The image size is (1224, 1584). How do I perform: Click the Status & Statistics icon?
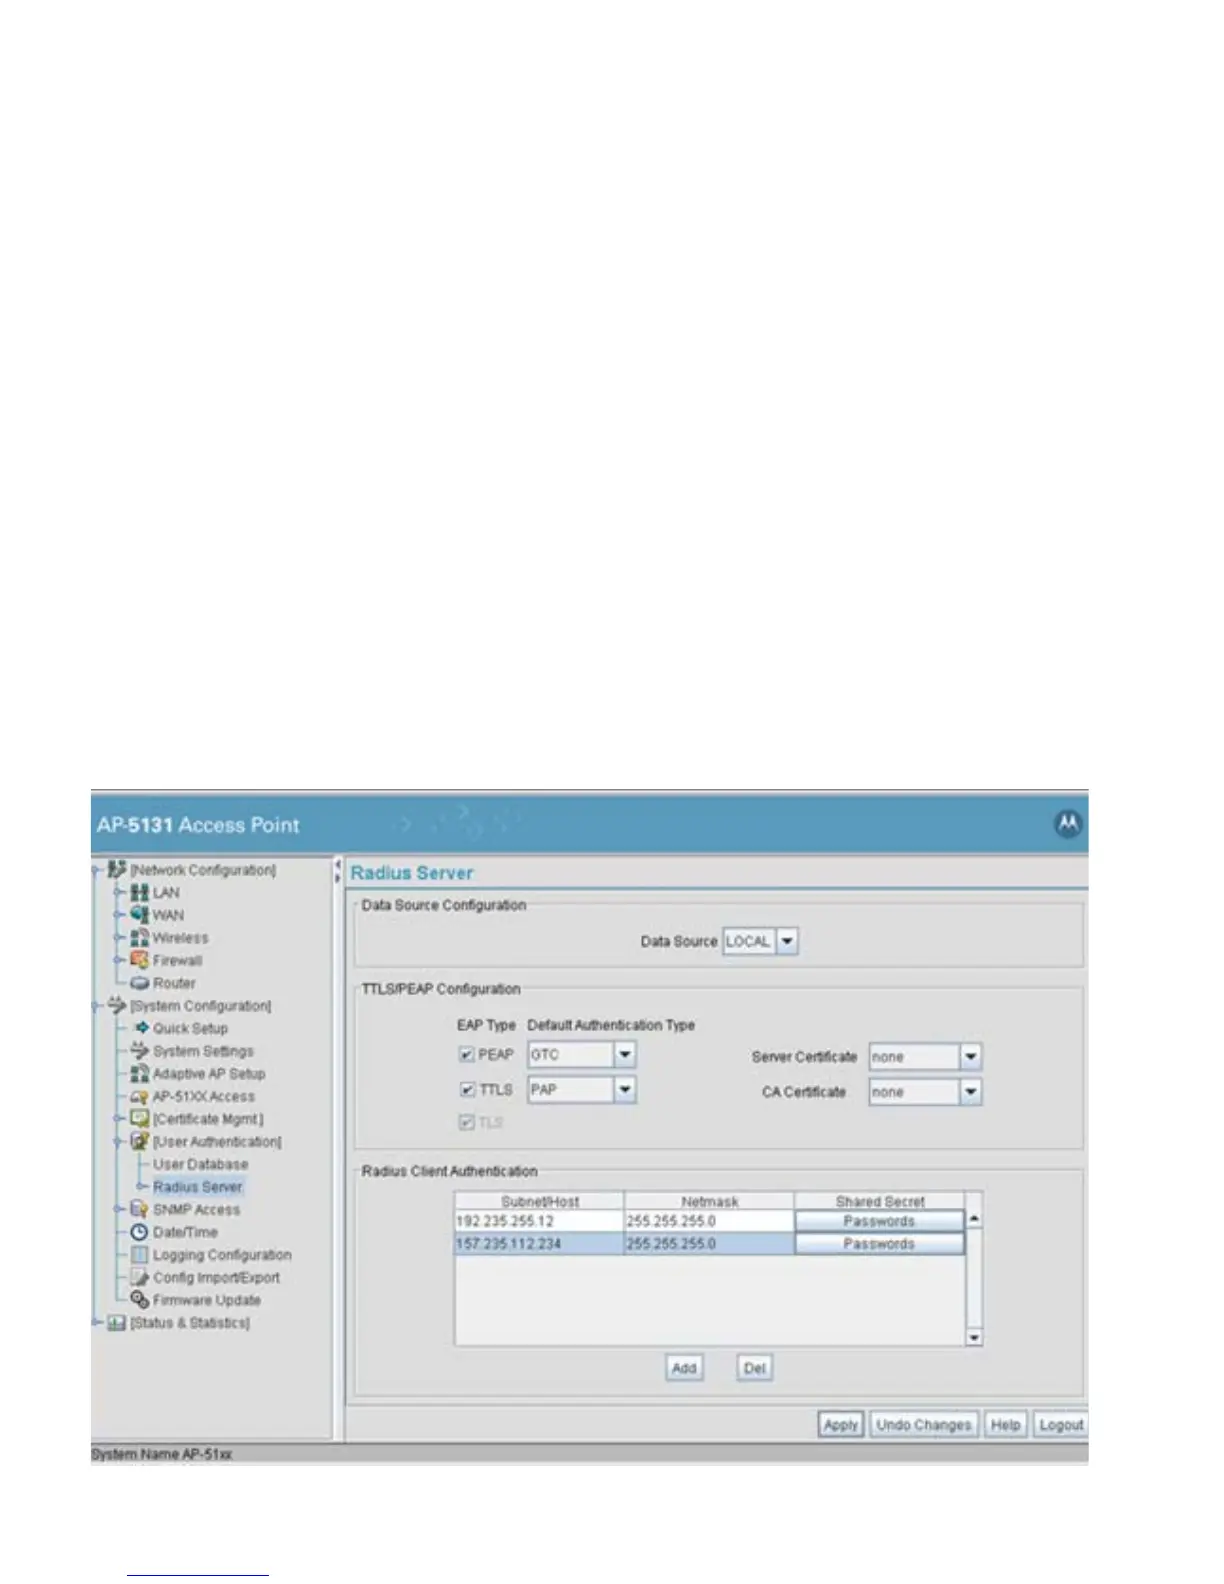[x=118, y=1323]
